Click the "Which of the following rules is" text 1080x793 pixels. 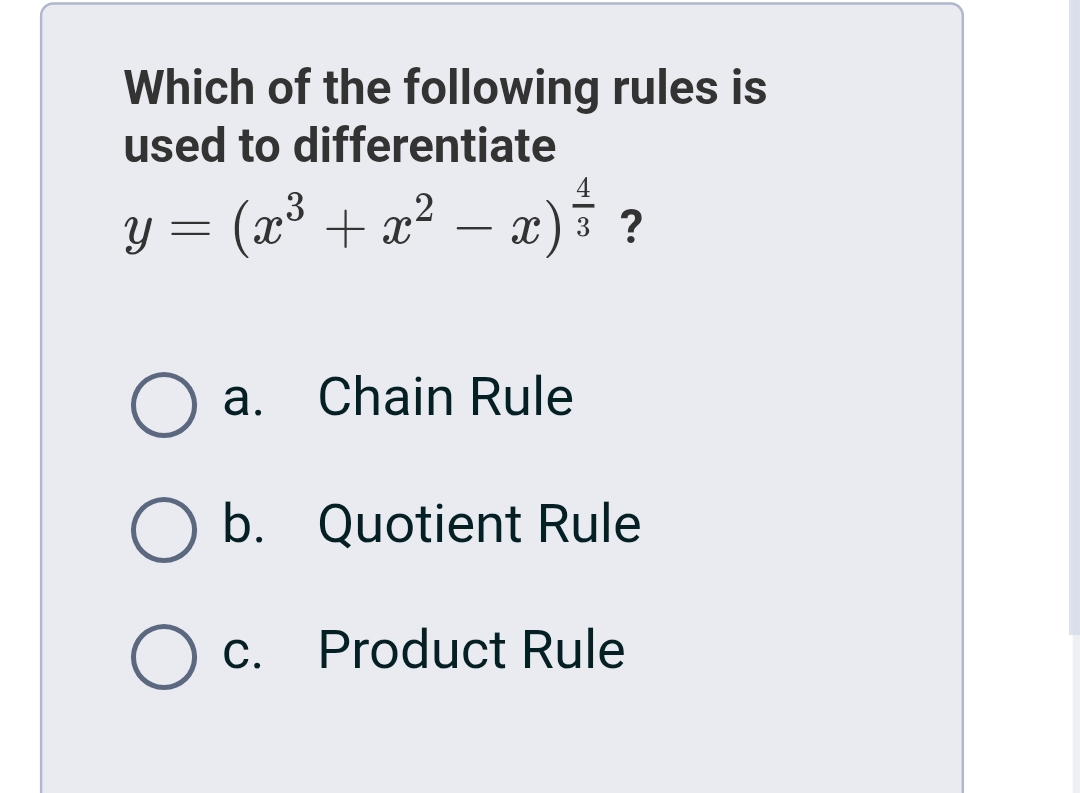click(445, 88)
